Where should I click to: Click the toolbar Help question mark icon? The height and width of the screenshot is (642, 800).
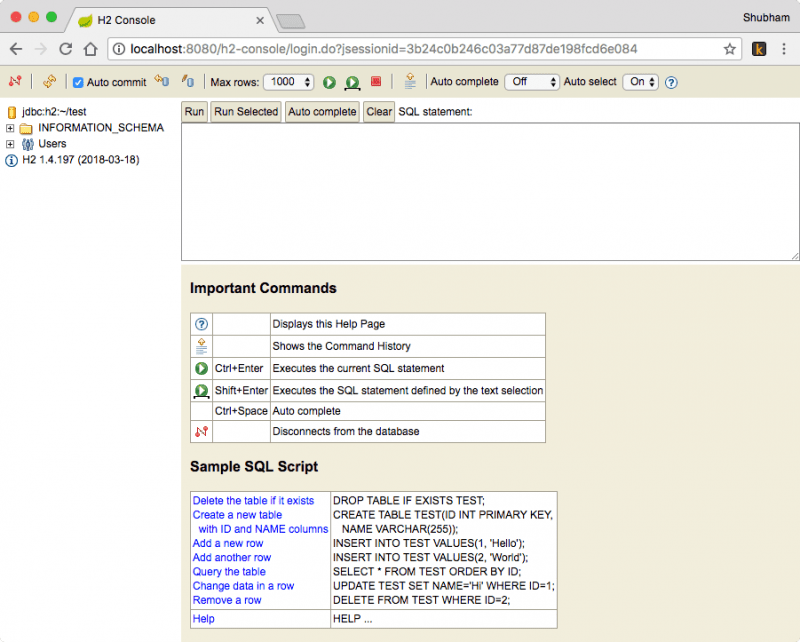(x=671, y=82)
